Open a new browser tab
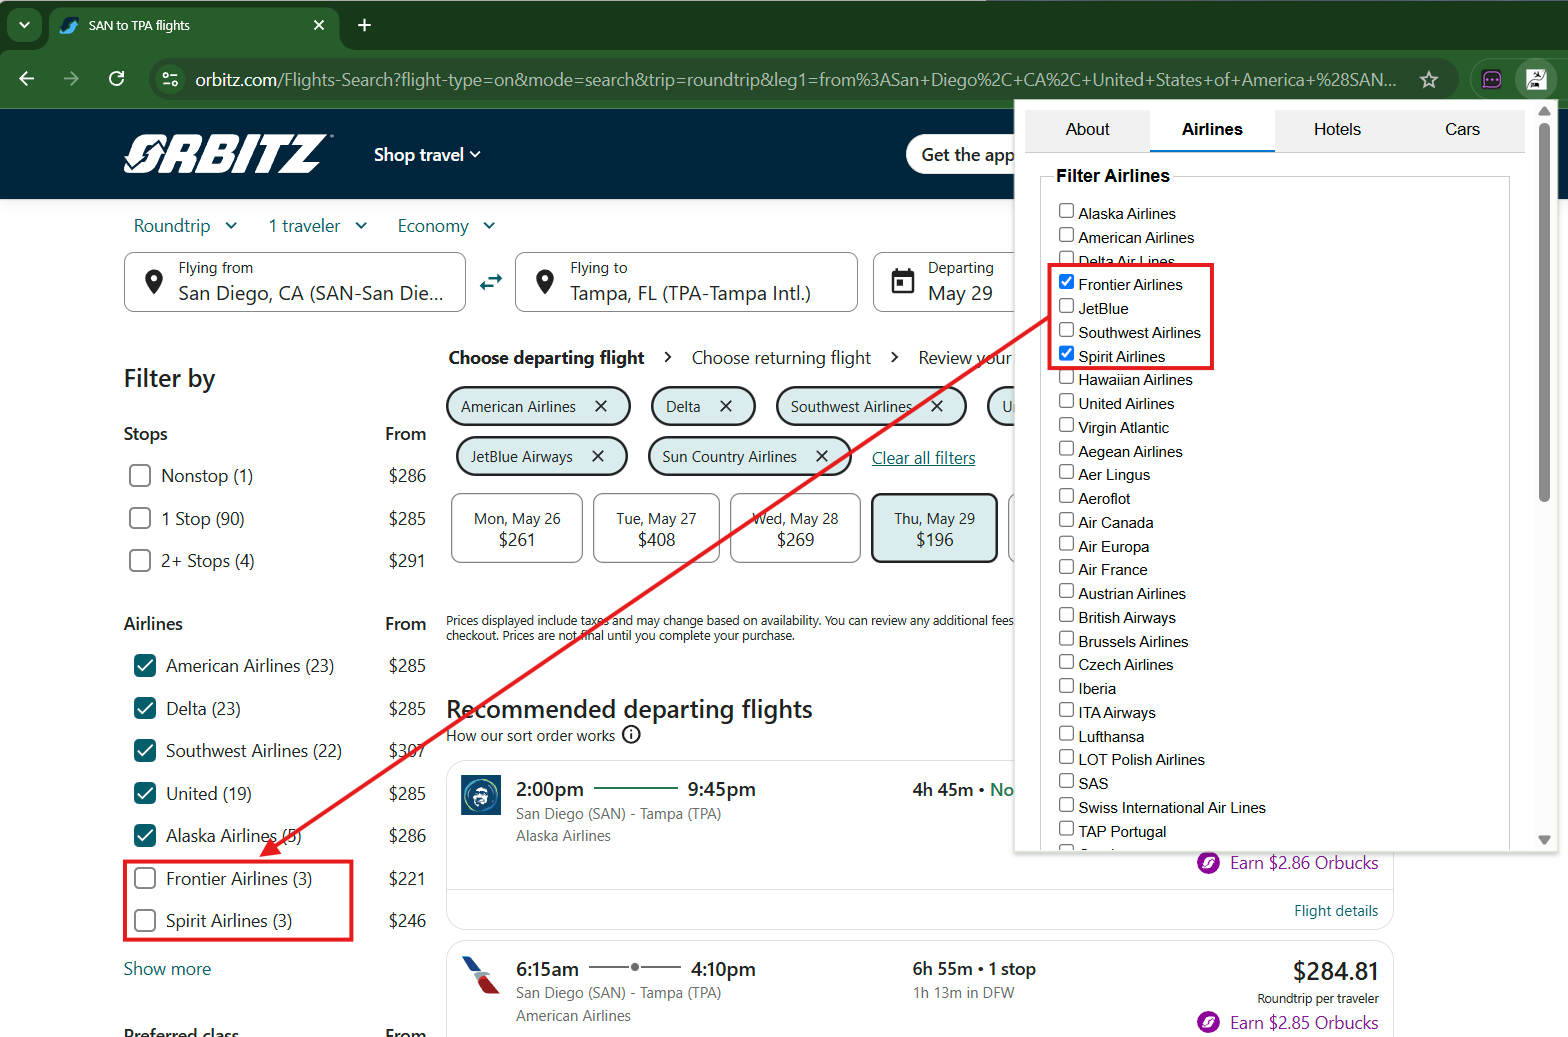Viewport: 1568px width, 1037px height. [365, 25]
